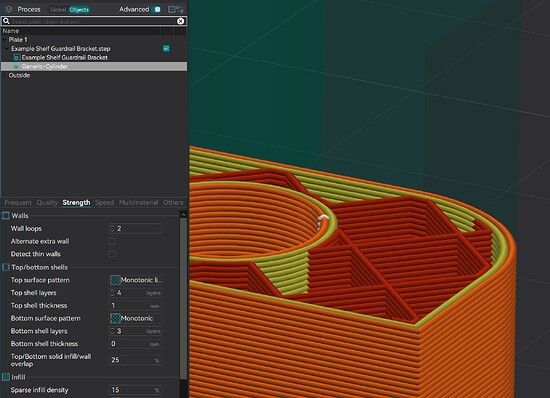The image size is (550, 398).
Task: Open the Multimaterial settings tab
Action: [x=139, y=203]
